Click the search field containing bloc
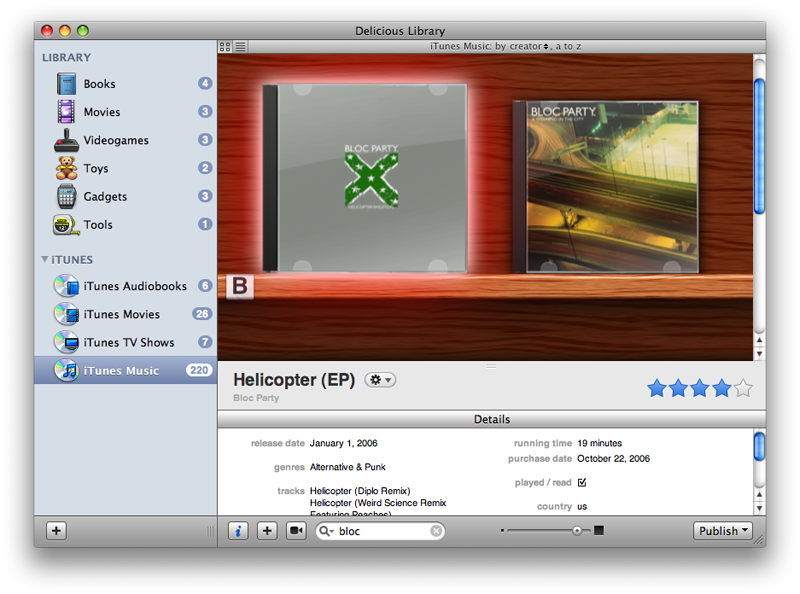 coord(380,531)
